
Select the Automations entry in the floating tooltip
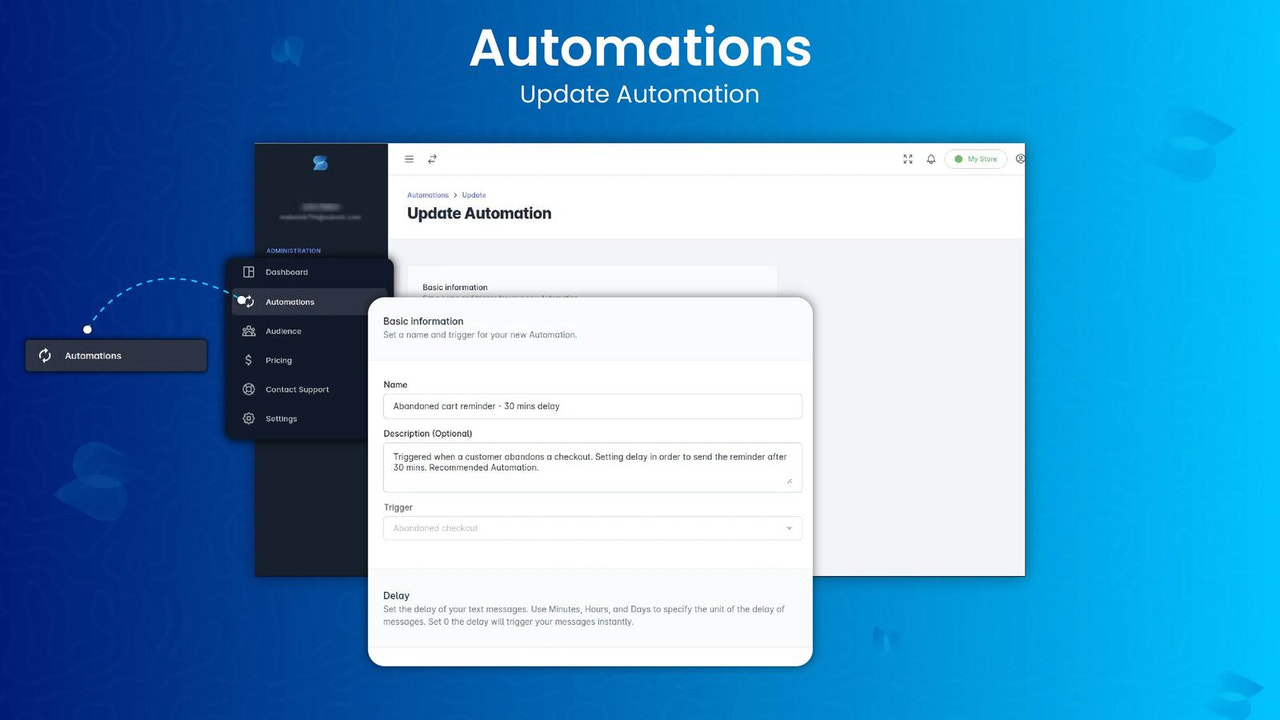coord(93,355)
